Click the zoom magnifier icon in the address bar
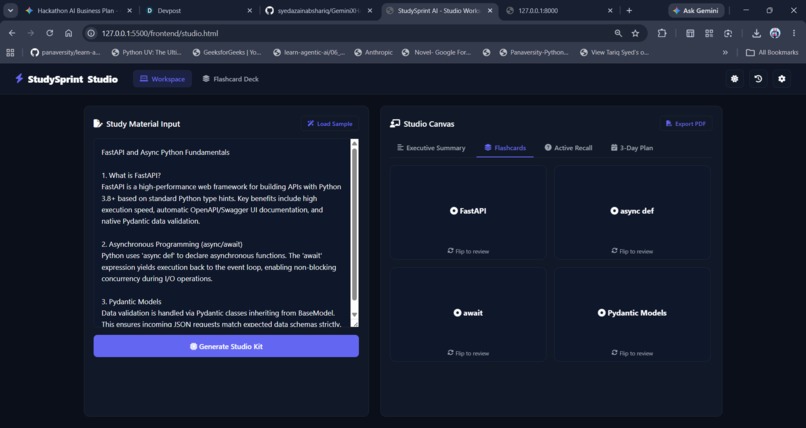806x428 pixels. click(618, 33)
